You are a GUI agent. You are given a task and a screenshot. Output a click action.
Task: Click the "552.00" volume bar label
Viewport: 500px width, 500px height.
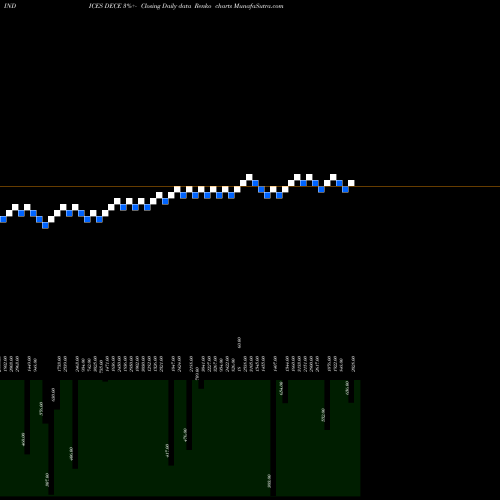[323, 415]
